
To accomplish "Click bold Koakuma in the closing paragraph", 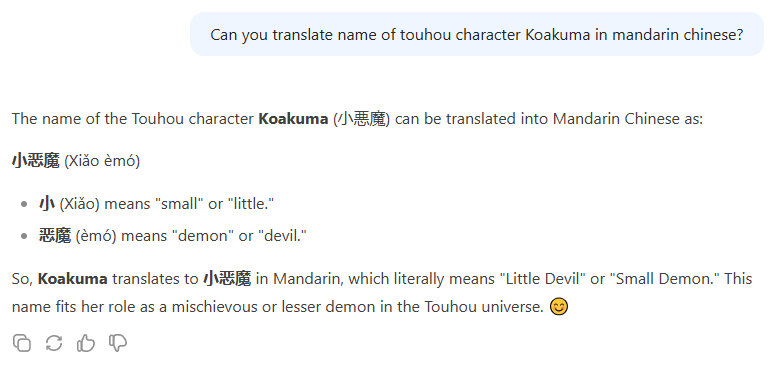I will [73, 279].
